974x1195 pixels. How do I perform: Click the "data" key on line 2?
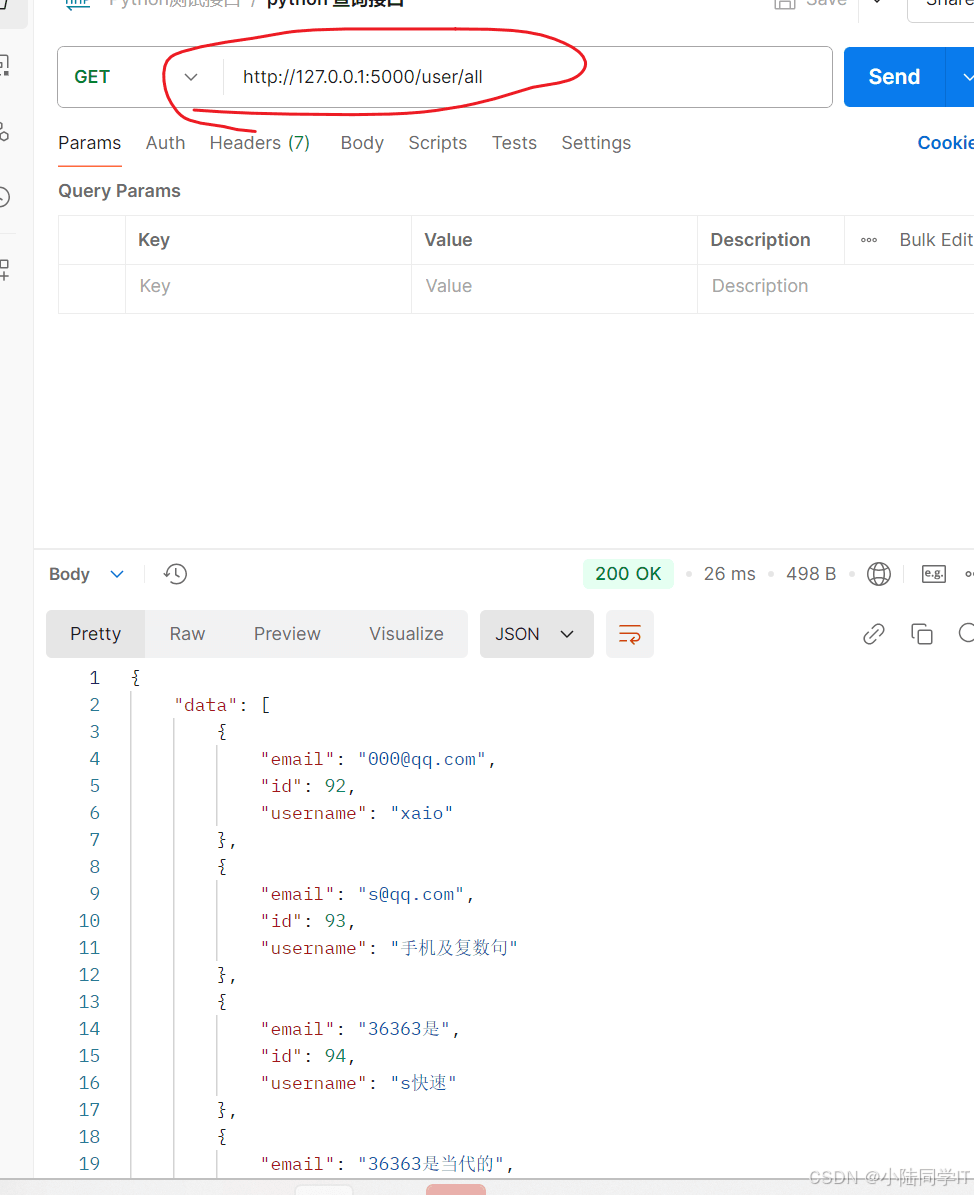tap(206, 706)
